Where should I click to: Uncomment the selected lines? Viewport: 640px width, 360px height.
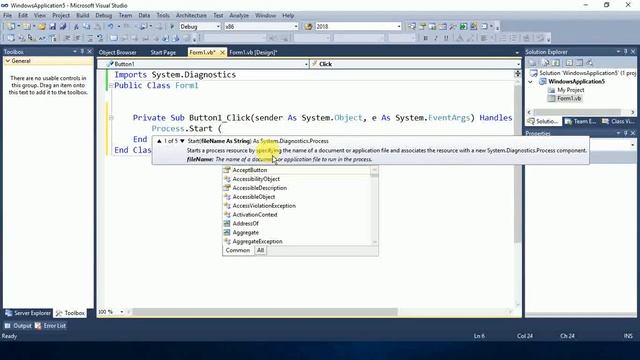click(100, 38)
